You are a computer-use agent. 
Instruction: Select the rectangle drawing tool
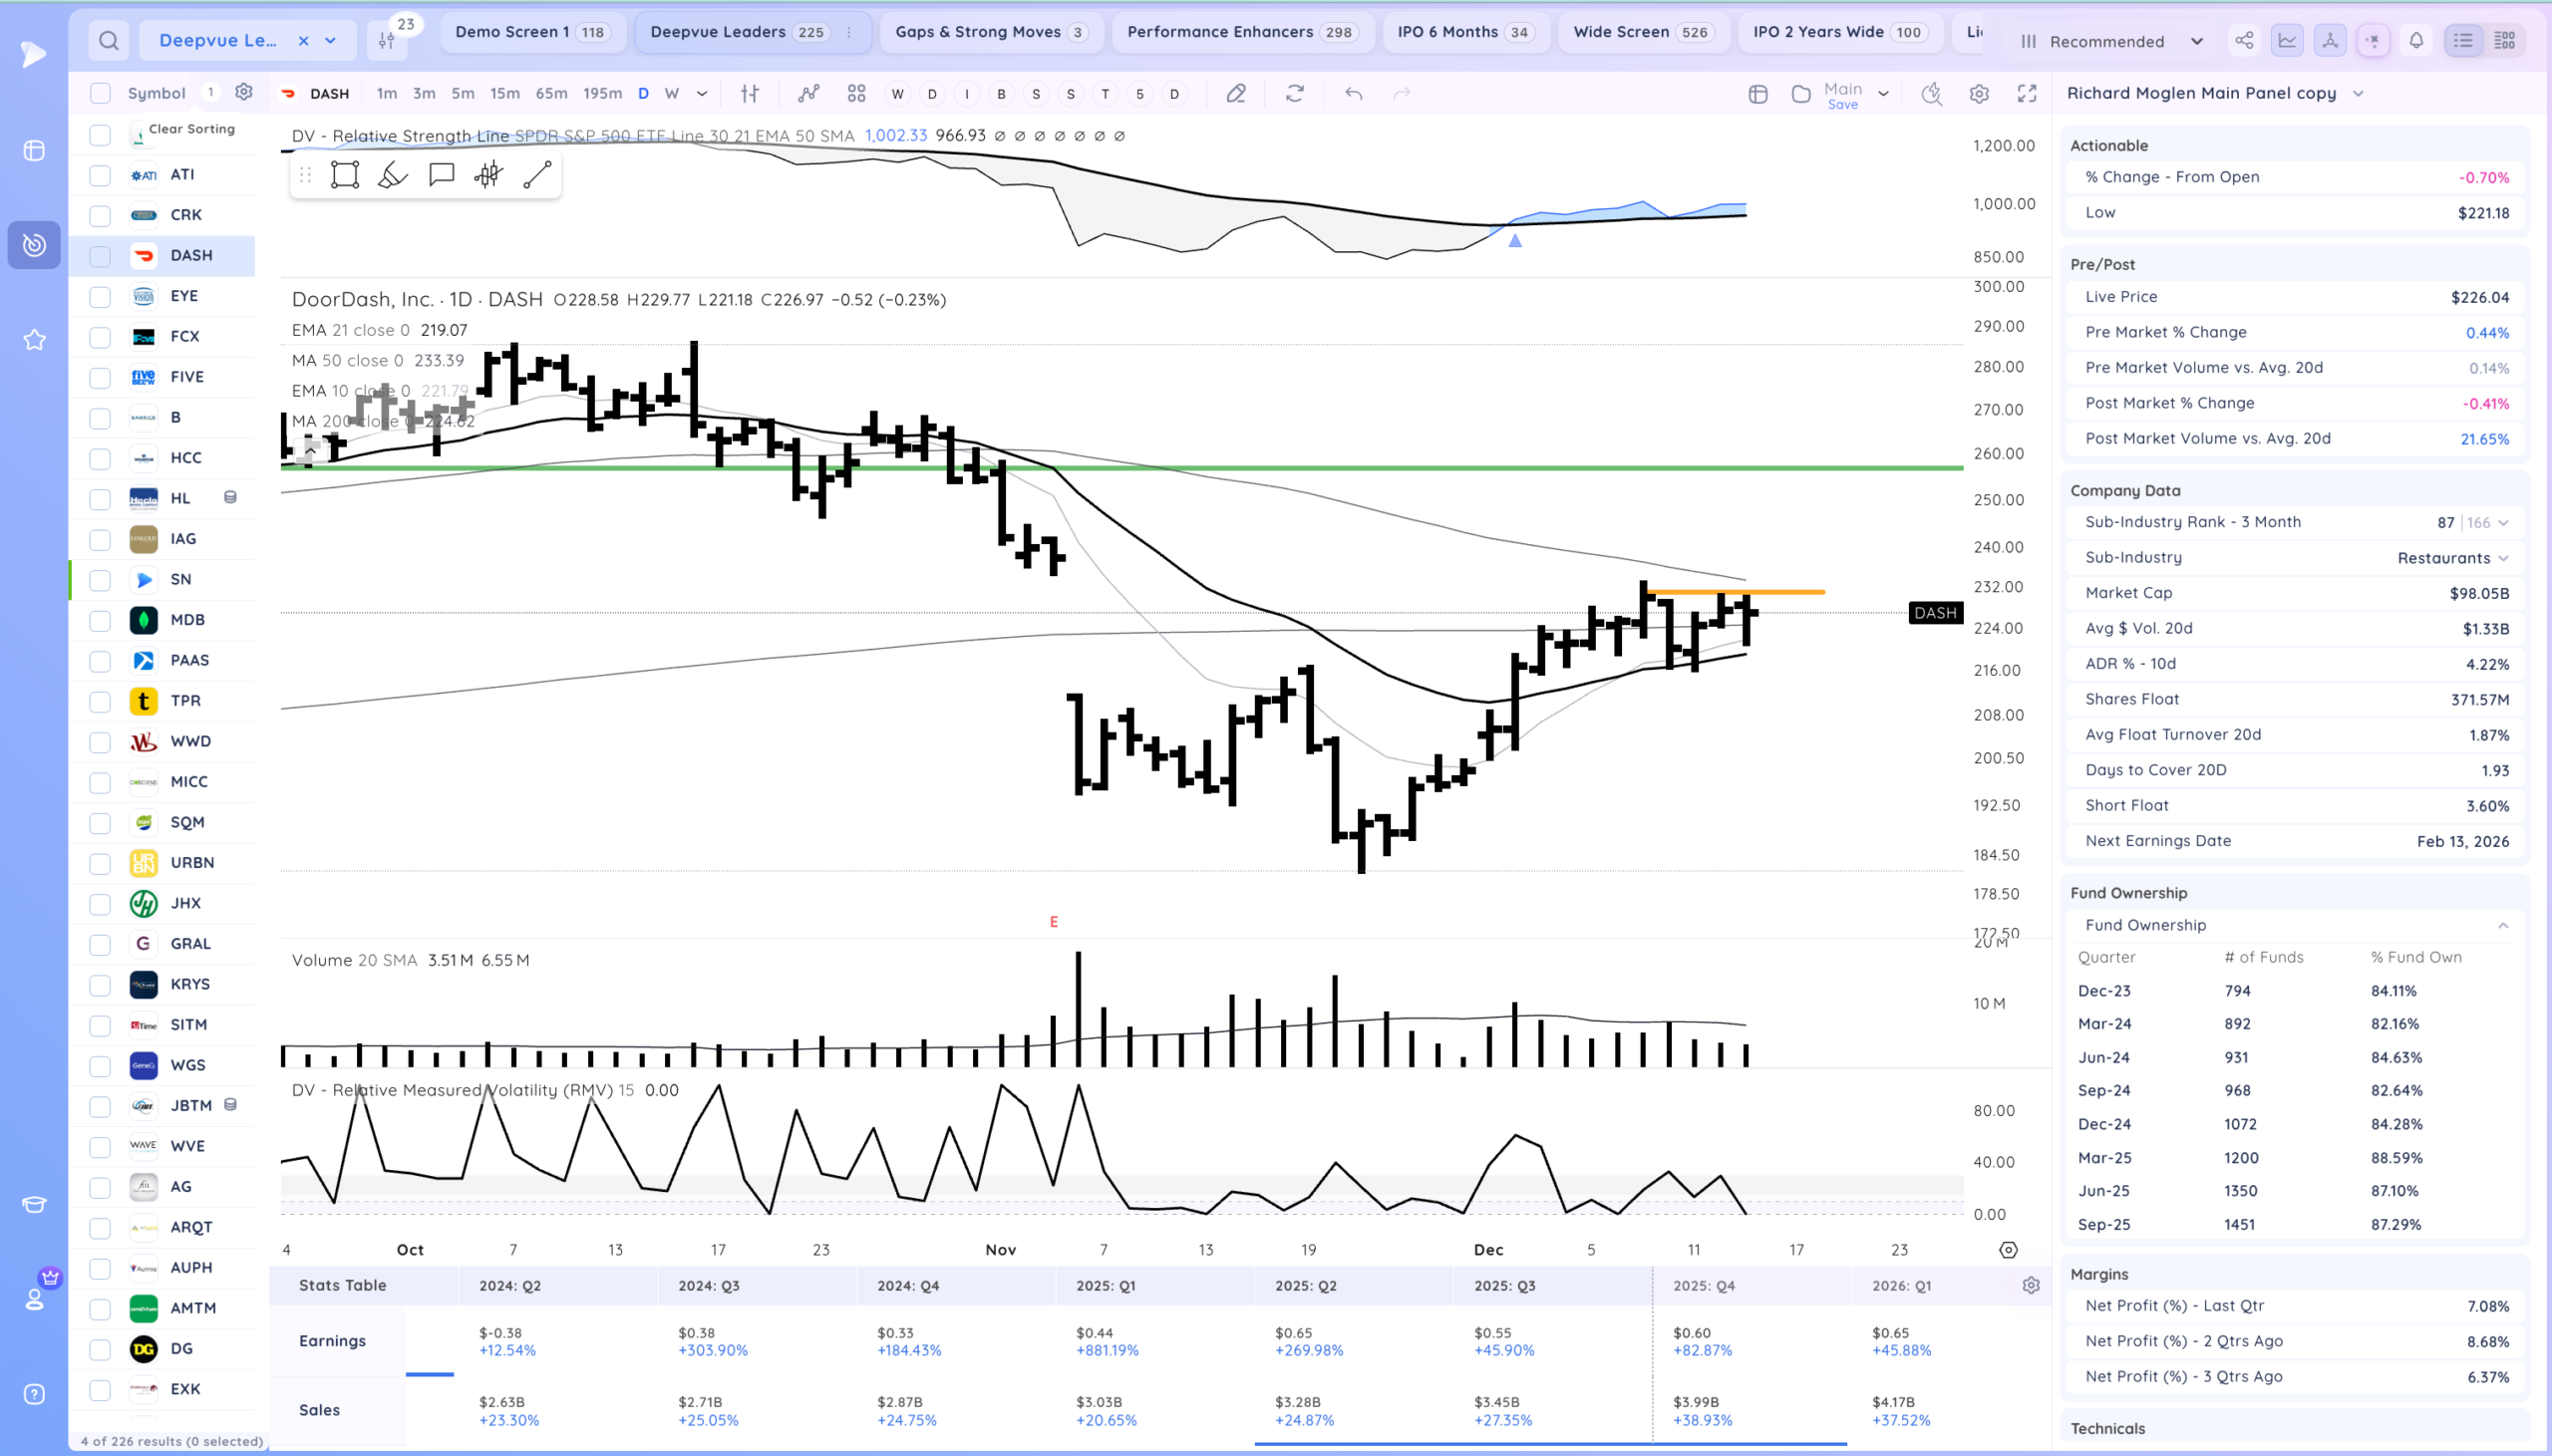345,176
